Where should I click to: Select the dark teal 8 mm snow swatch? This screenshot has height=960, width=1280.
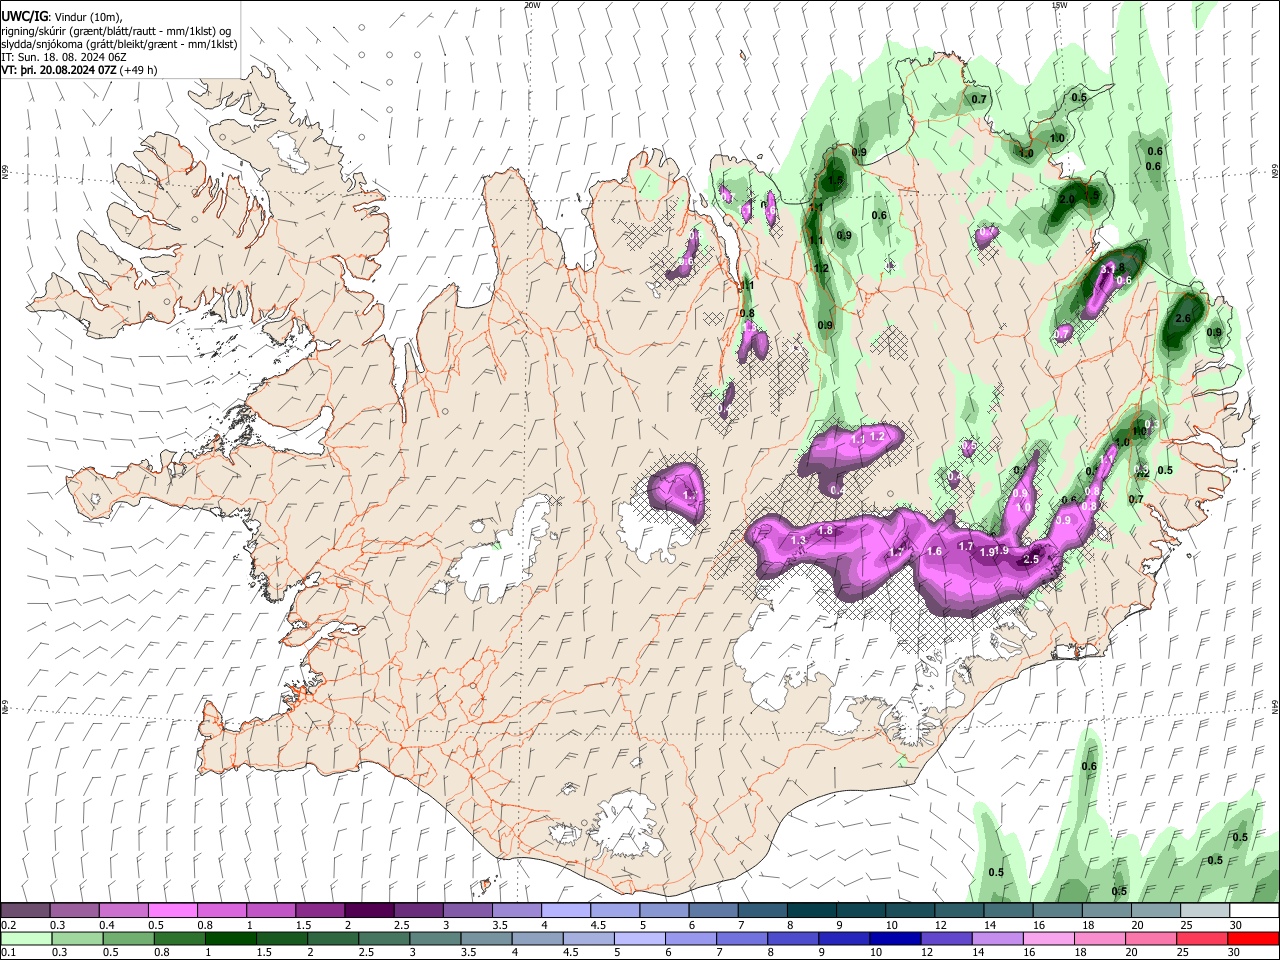click(x=811, y=910)
